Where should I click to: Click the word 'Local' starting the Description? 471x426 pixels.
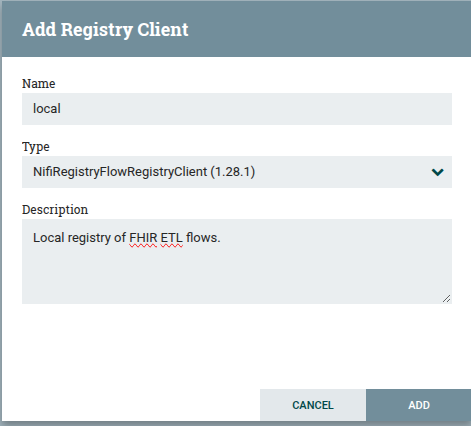(x=48, y=238)
